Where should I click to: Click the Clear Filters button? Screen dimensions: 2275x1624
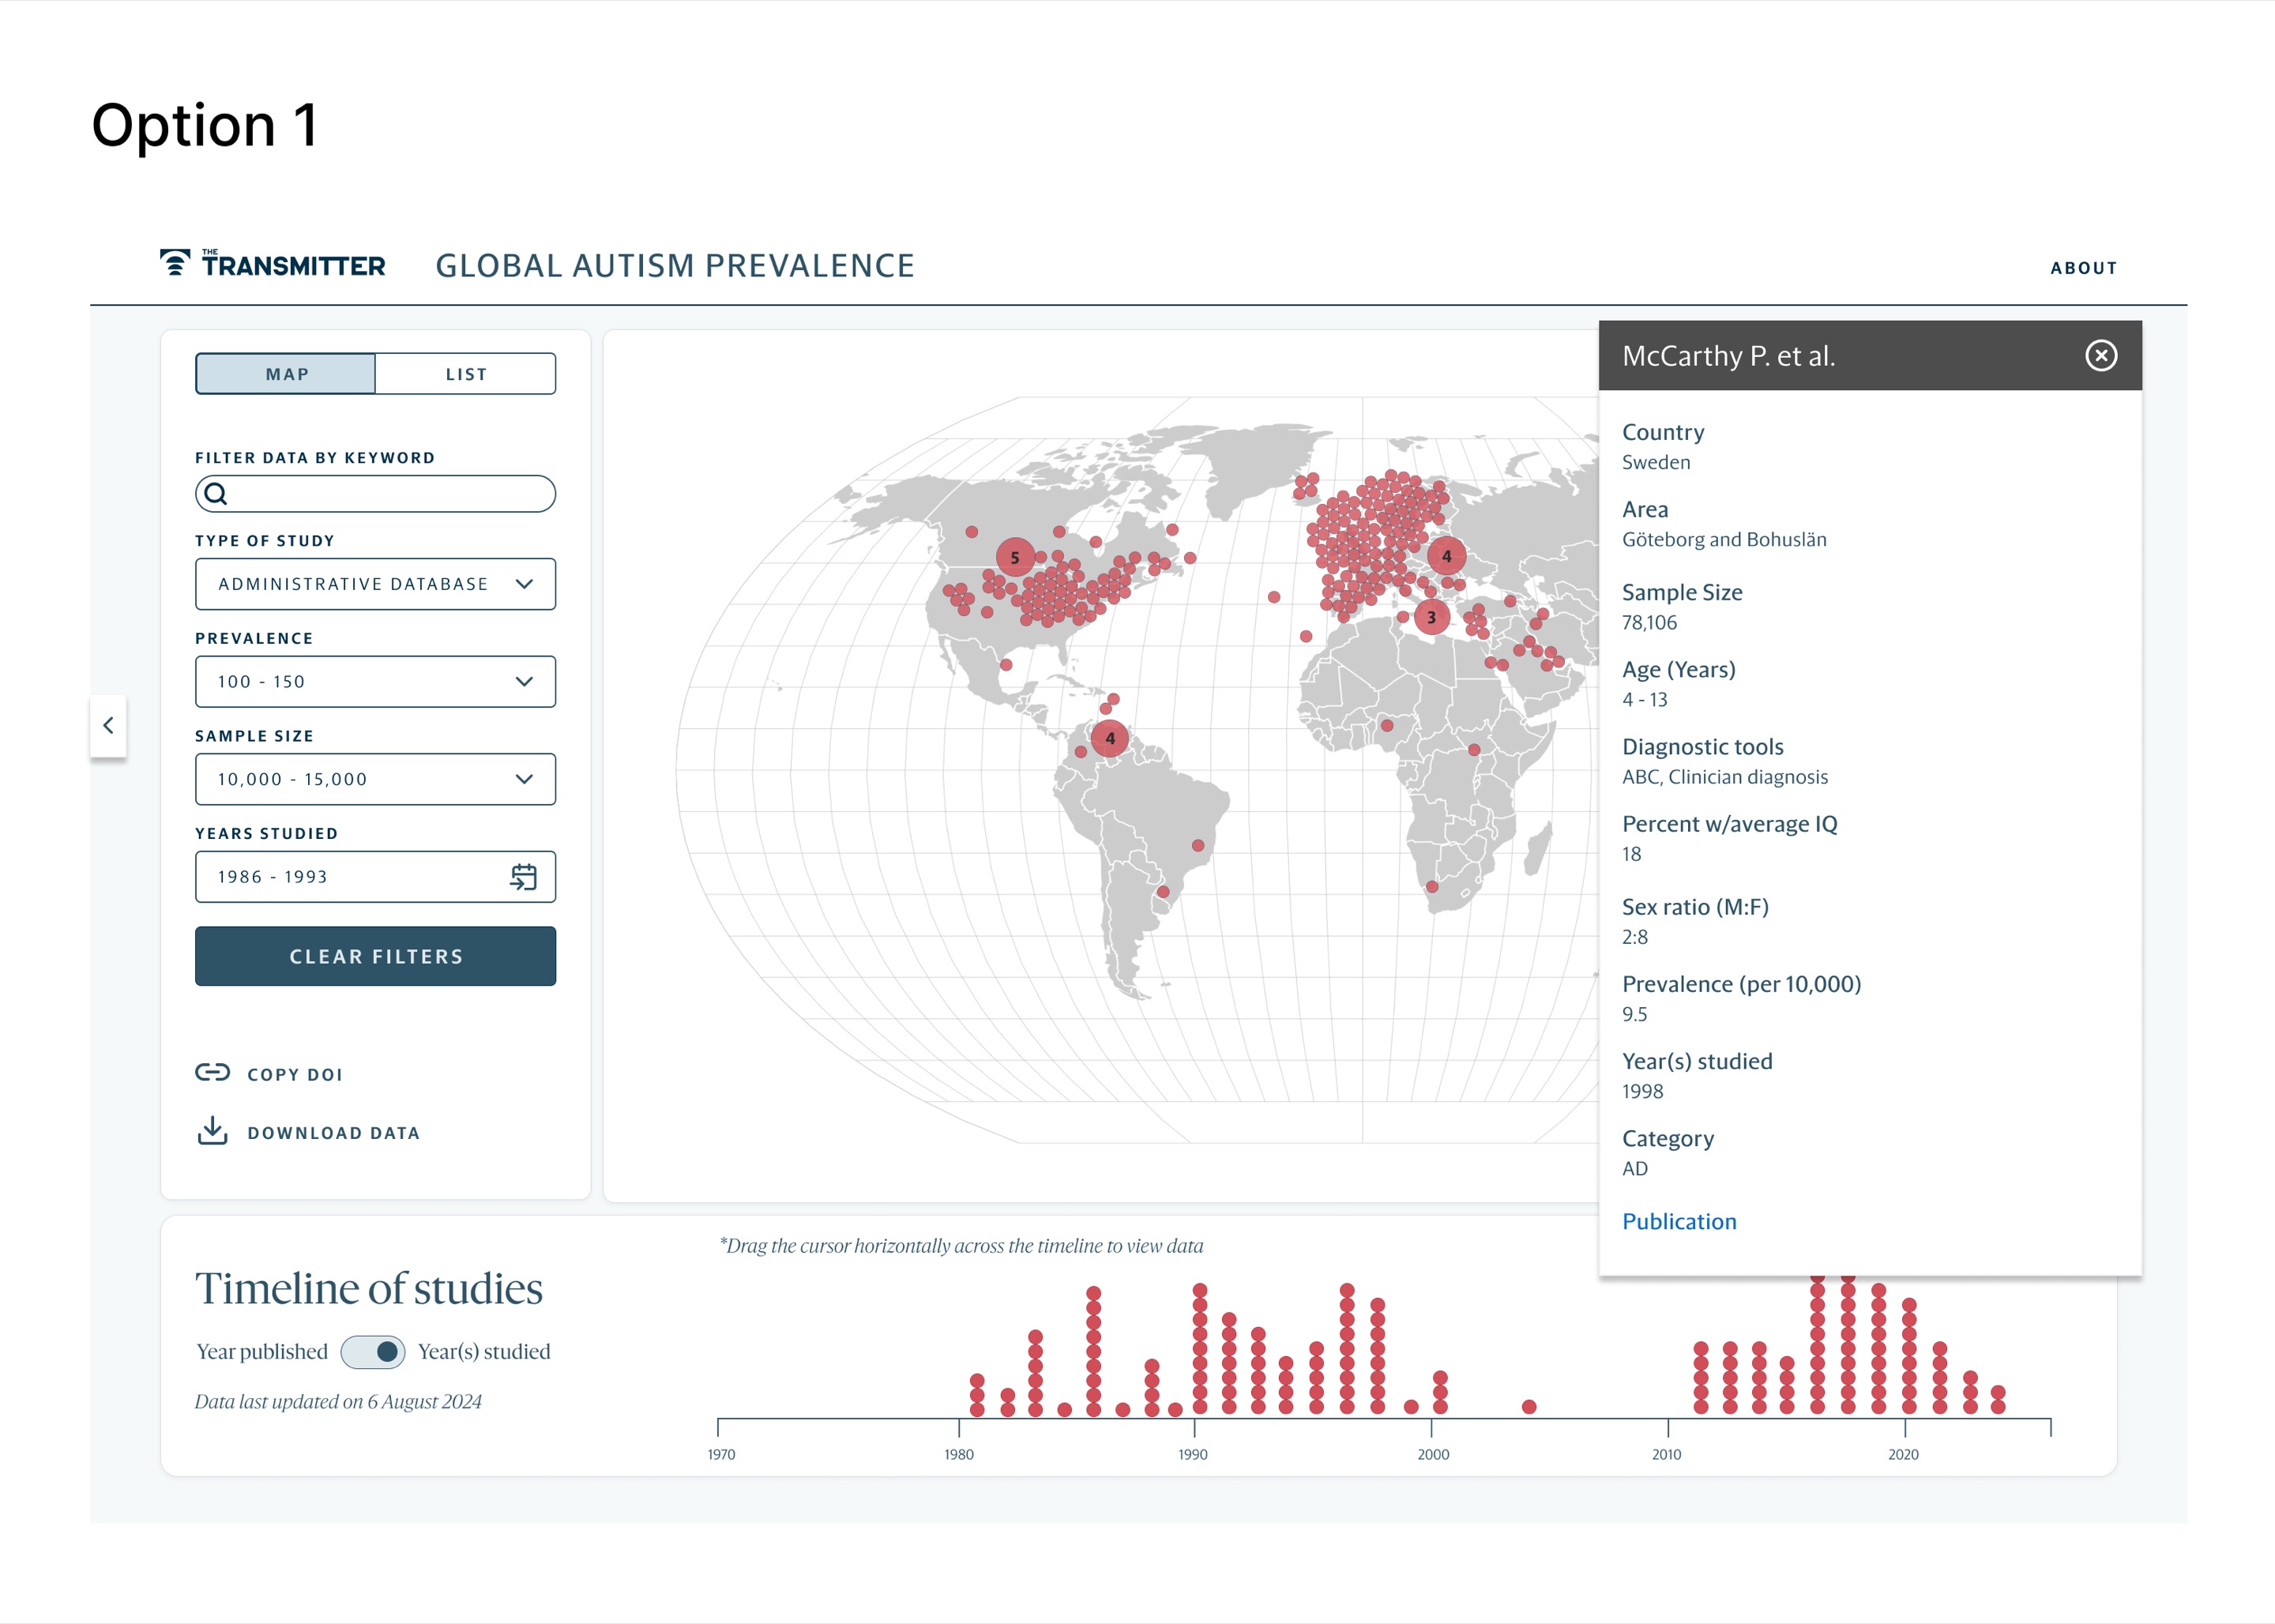pos(375,956)
